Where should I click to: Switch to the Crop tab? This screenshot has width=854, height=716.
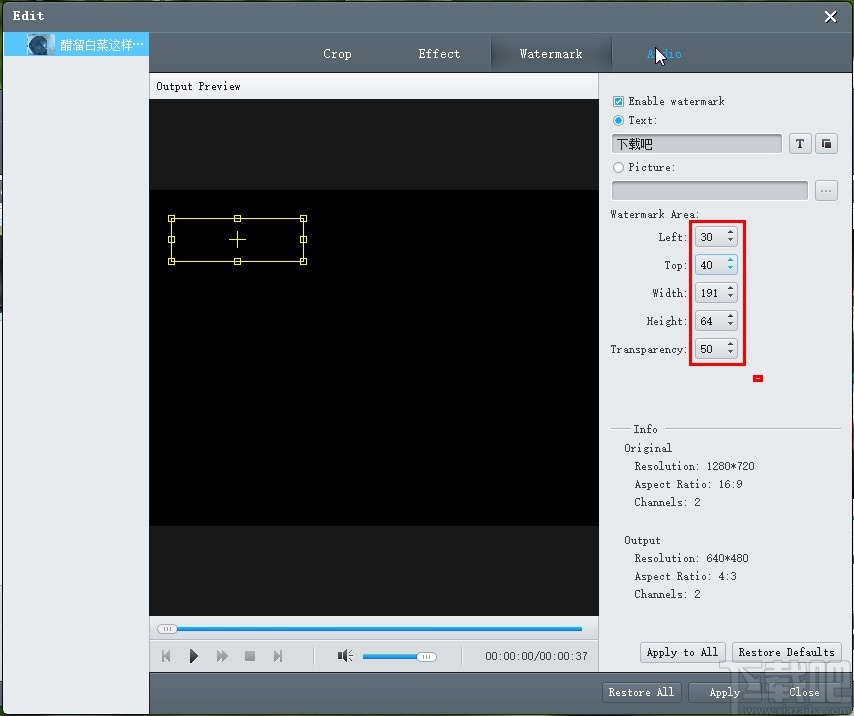337,54
